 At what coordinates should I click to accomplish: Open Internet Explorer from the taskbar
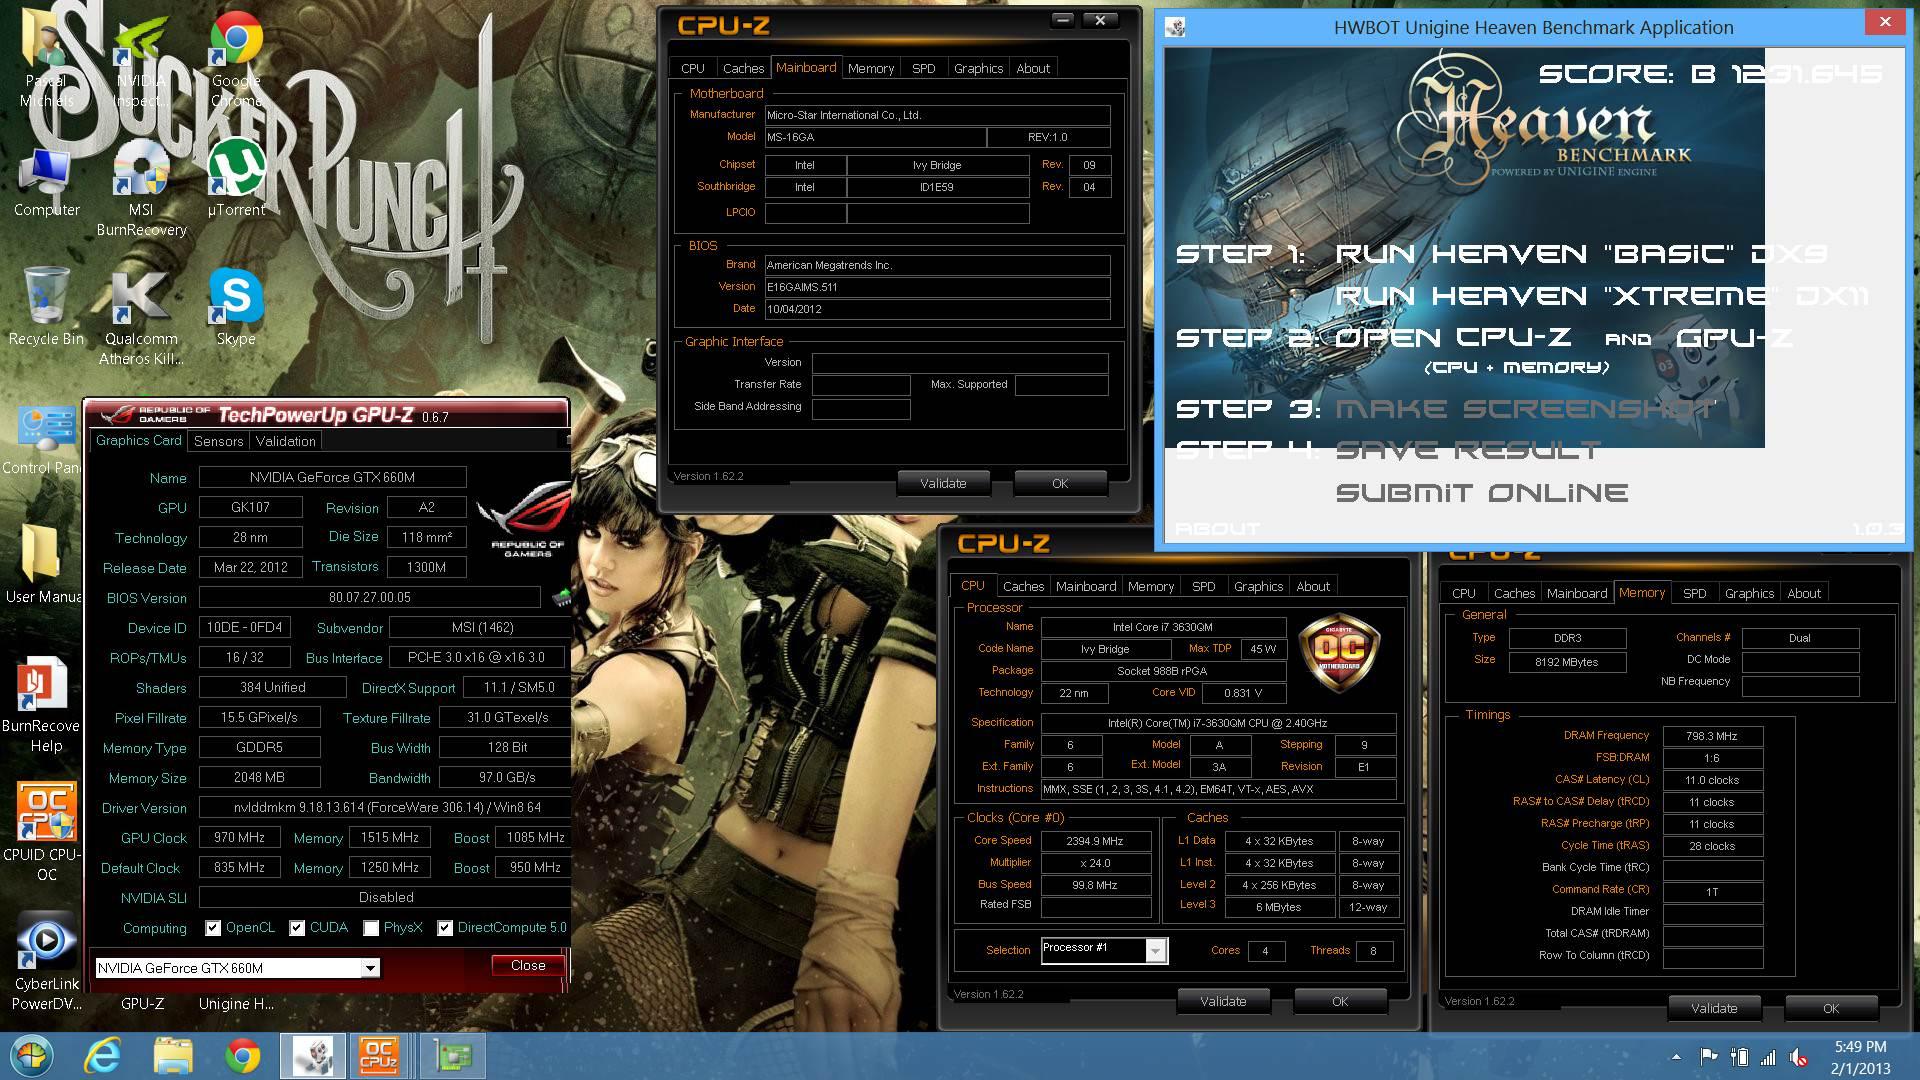pyautogui.click(x=102, y=1056)
